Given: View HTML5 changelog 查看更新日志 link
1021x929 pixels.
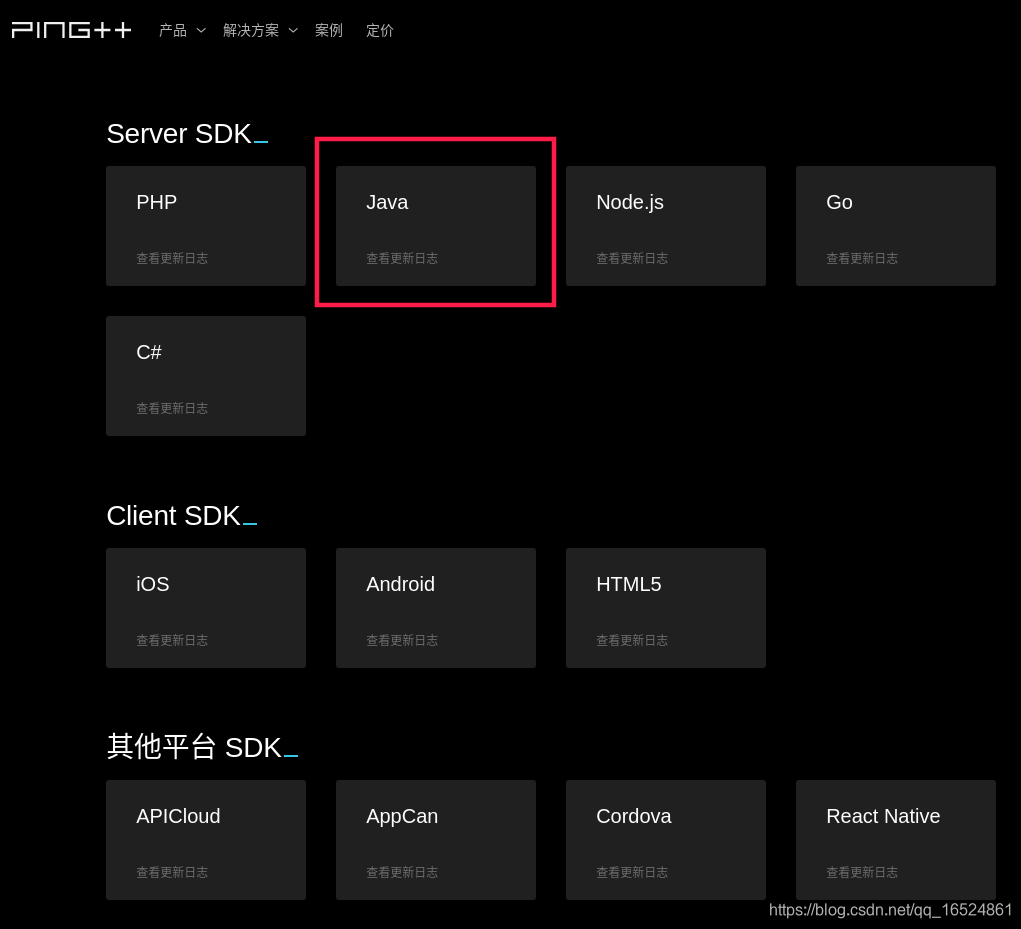Looking at the screenshot, I should click(632, 641).
